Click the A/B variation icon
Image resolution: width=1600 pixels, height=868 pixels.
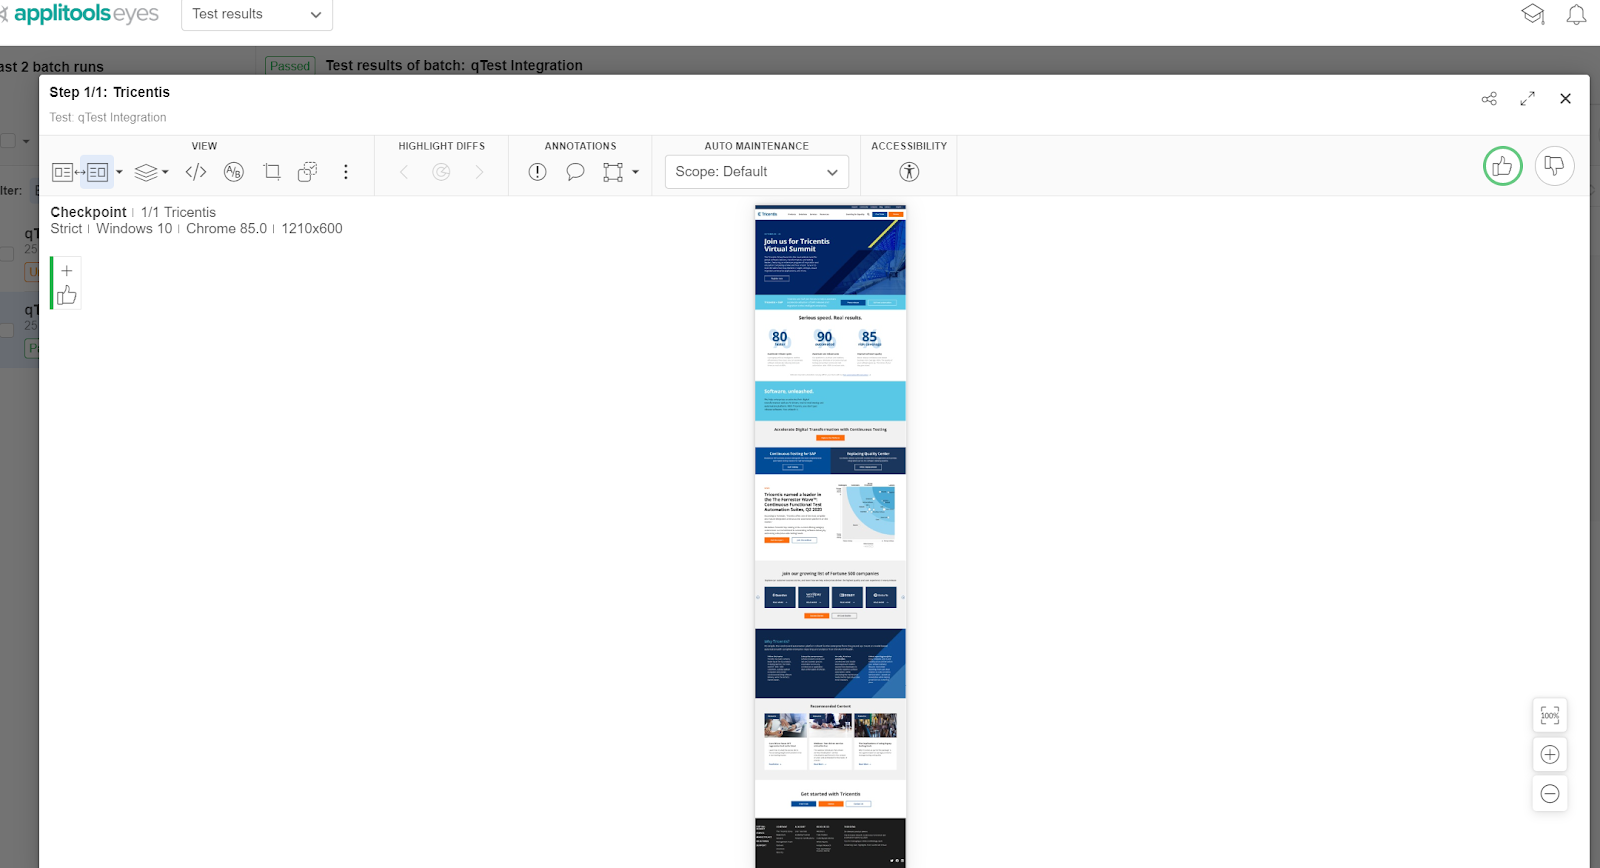[234, 172]
